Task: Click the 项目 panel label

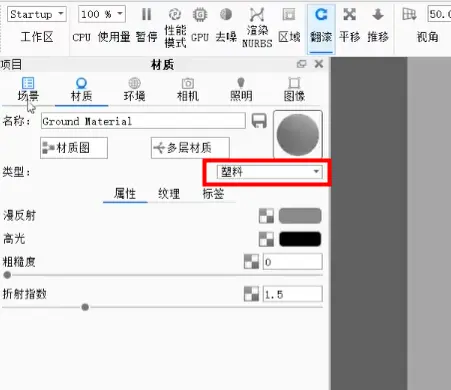Action: tap(11, 64)
